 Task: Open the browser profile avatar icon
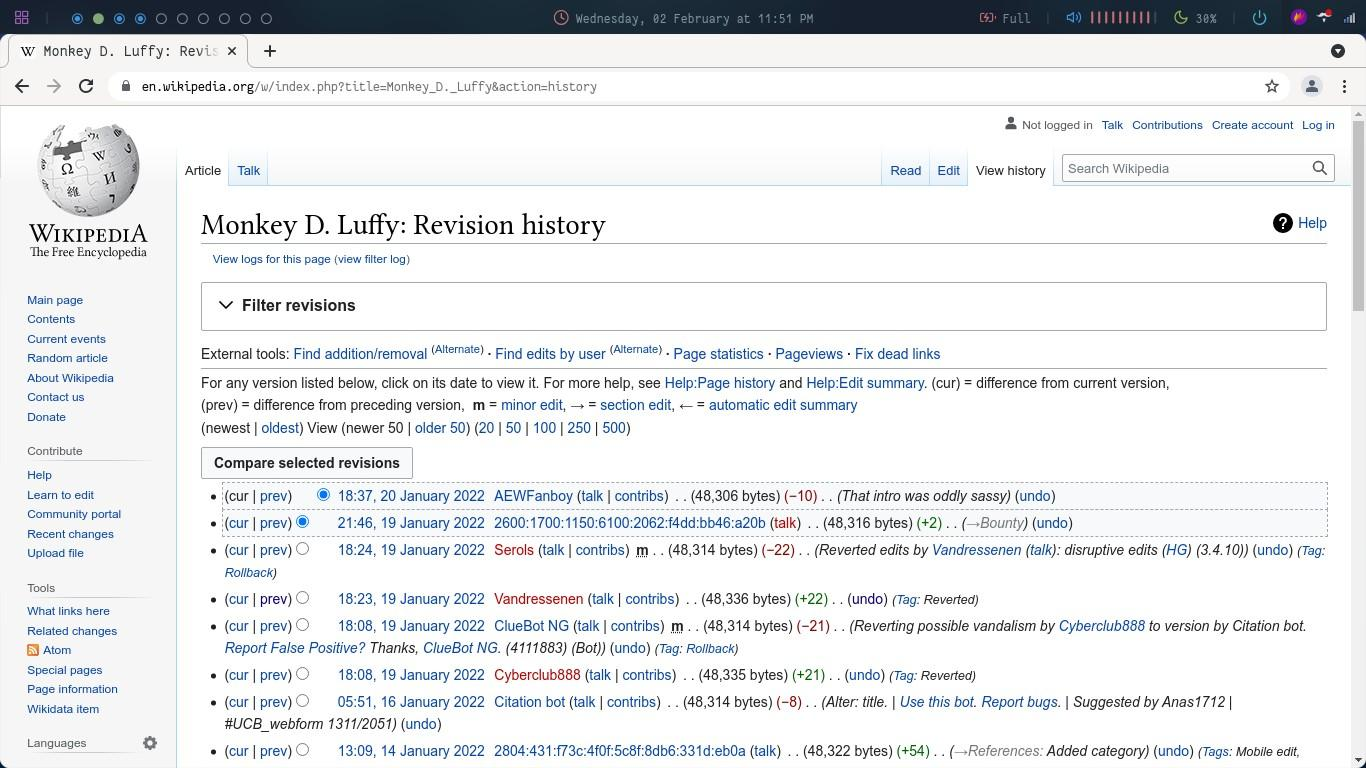click(x=1312, y=87)
